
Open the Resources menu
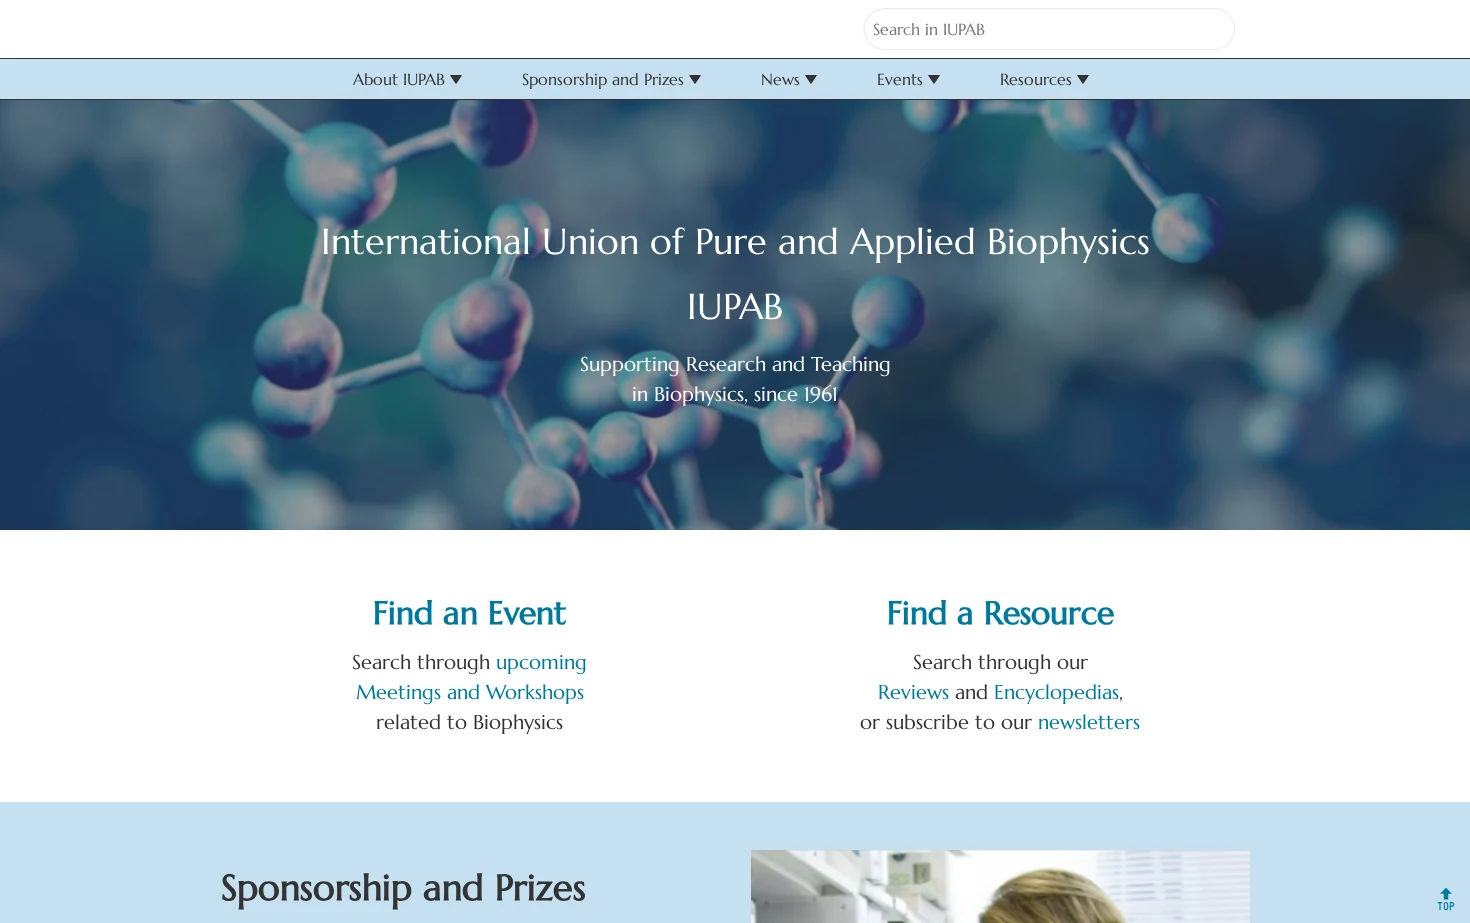coord(1036,79)
